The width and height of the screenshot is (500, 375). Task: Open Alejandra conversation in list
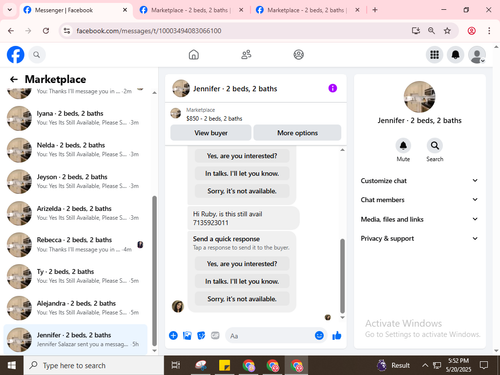(x=76, y=308)
